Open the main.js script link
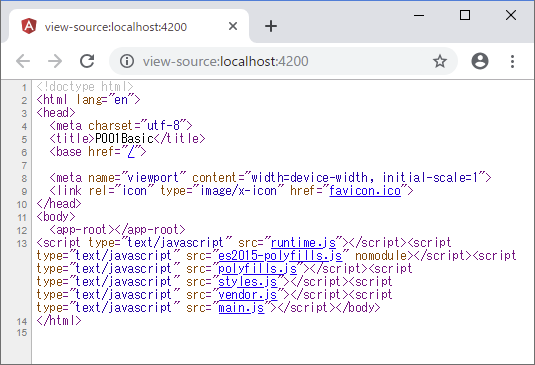Screen dimensions: 535x365 click(x=241, y=308)
